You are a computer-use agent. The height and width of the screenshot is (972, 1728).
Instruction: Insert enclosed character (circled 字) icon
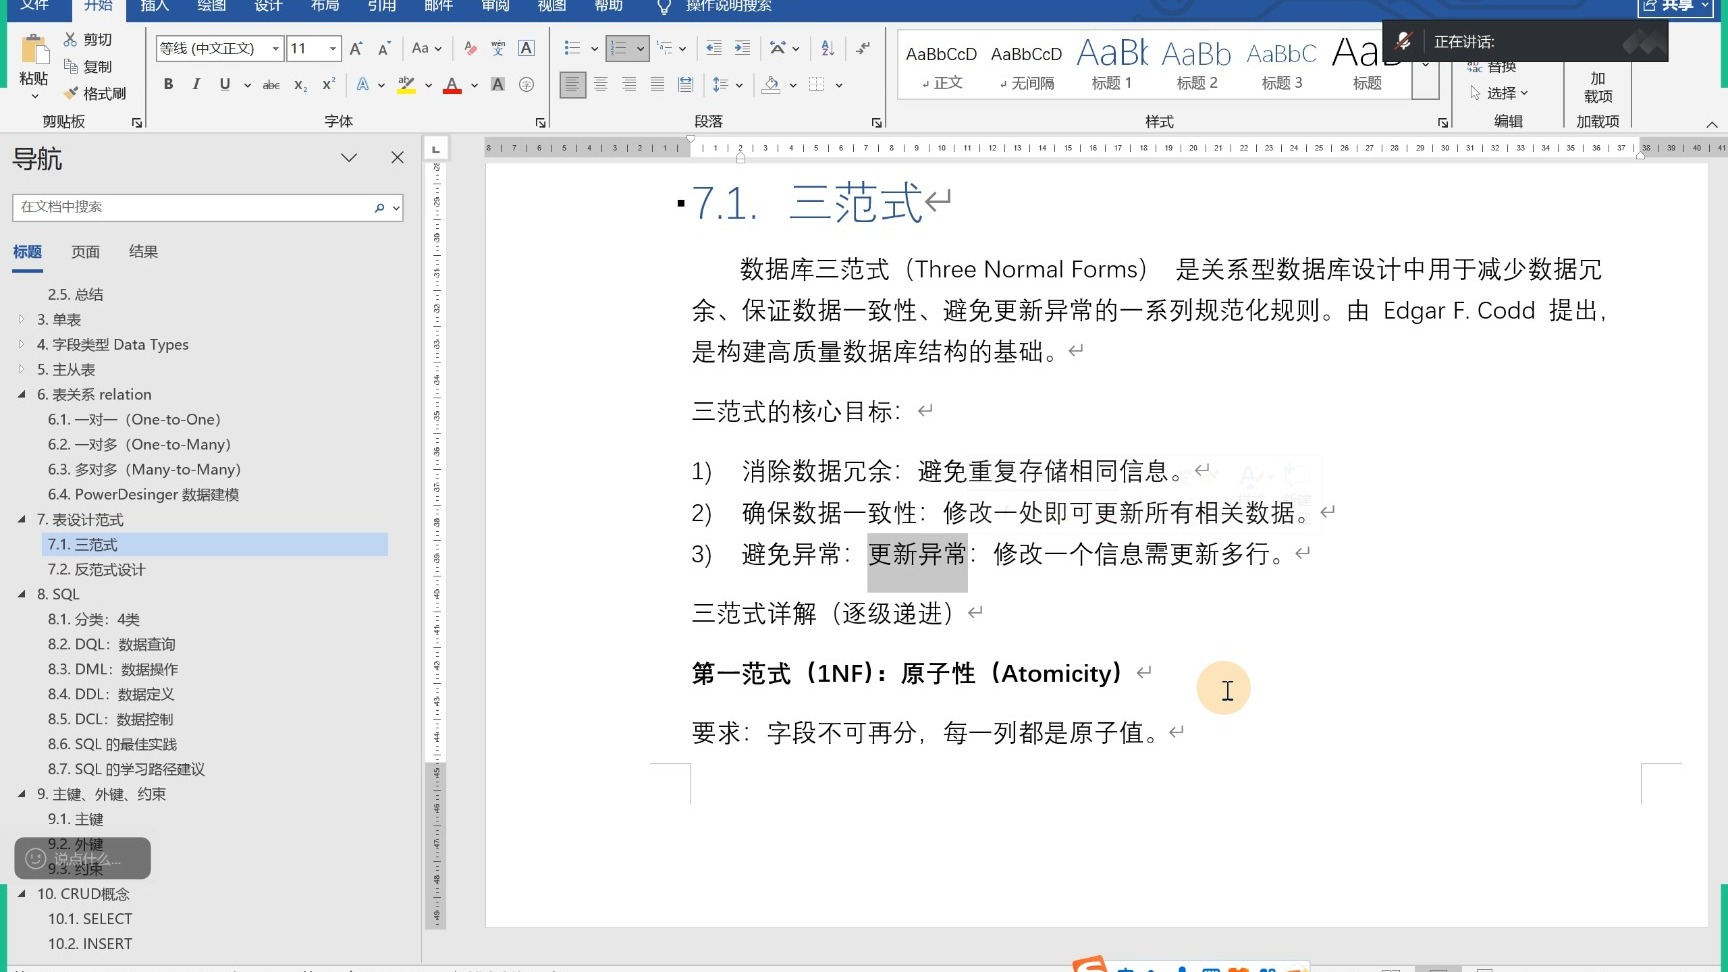527,85
